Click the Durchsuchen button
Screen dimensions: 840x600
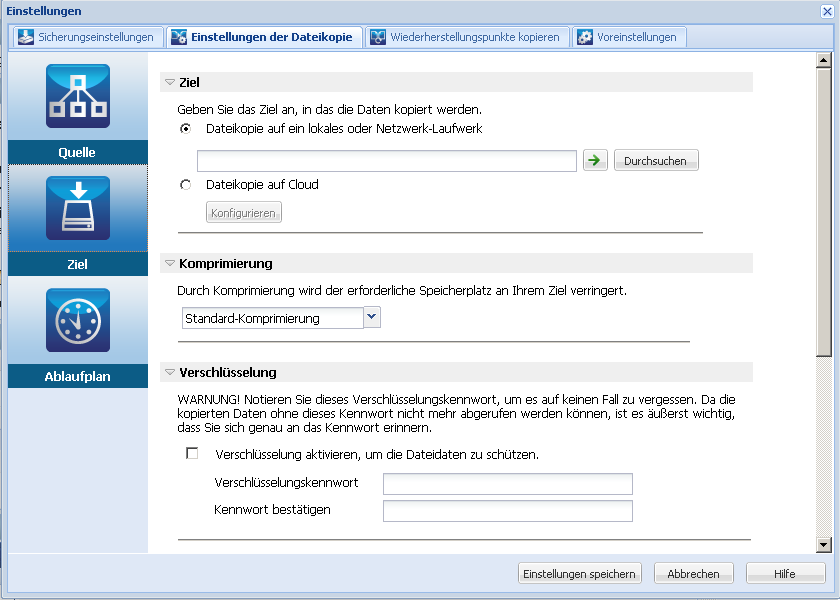pos(656,160)
